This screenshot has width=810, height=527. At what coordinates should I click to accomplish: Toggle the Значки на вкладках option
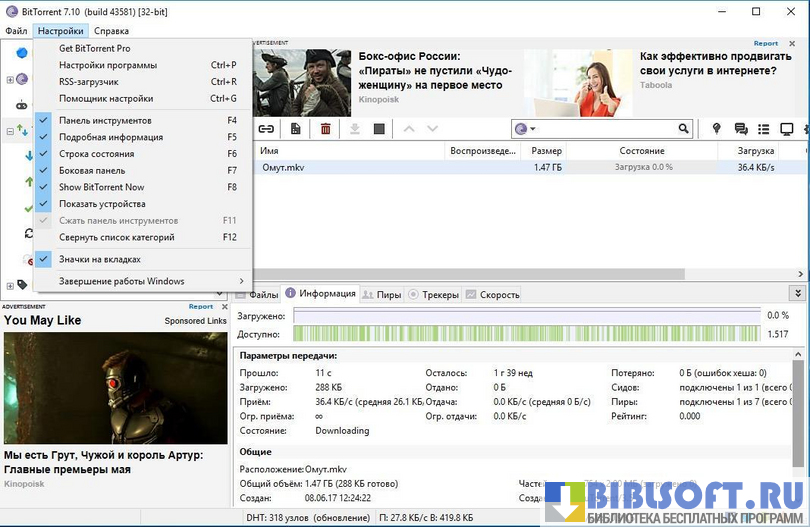click(99, 259)
